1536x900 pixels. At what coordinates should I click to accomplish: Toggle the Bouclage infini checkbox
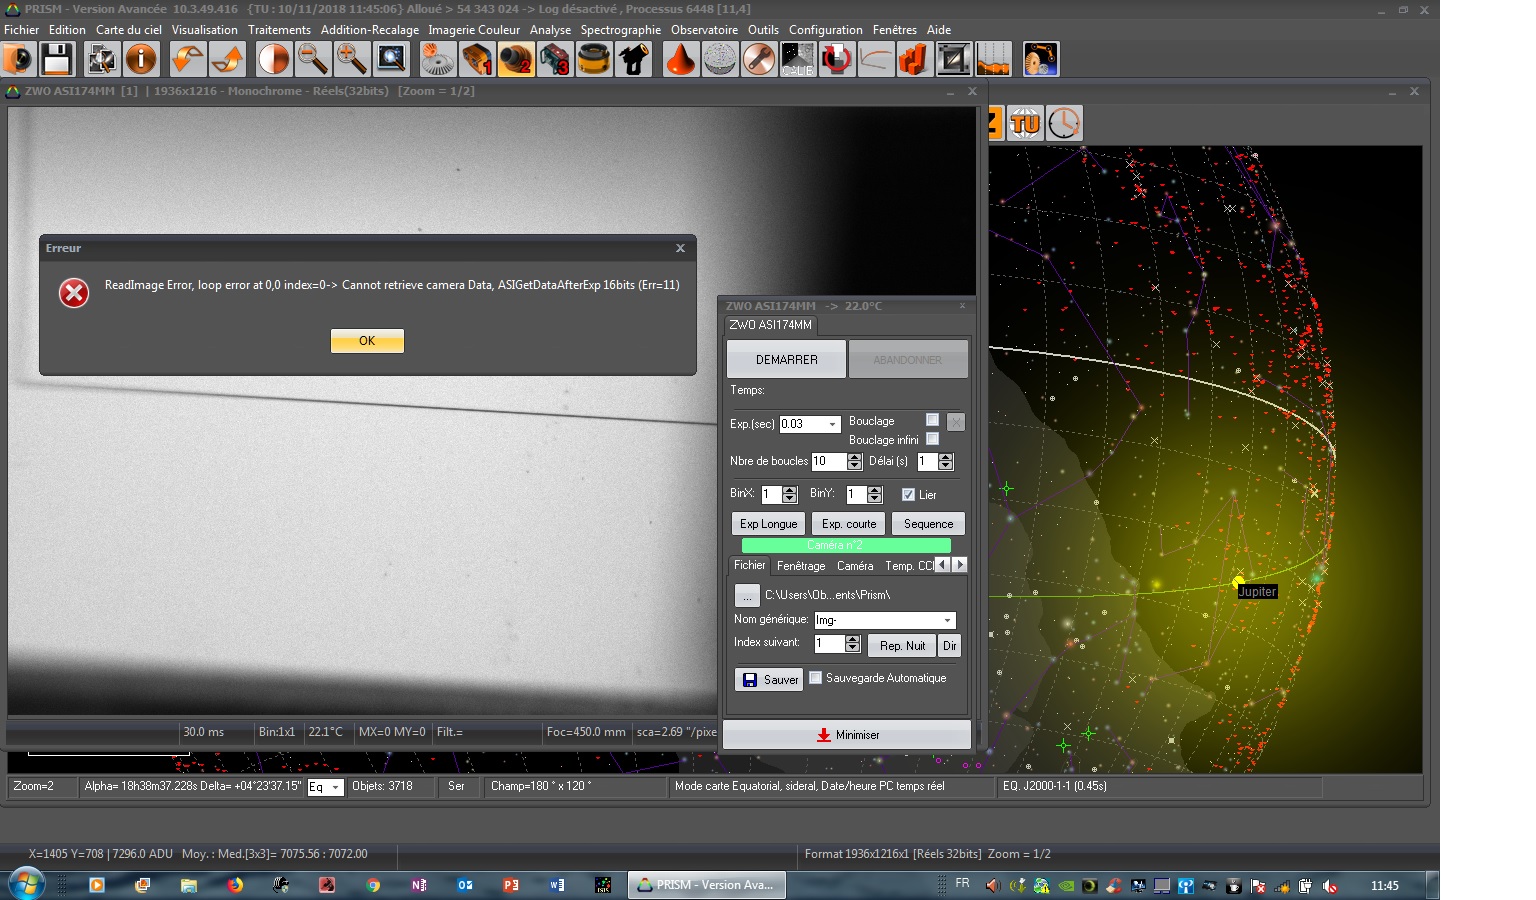(932, 439)
